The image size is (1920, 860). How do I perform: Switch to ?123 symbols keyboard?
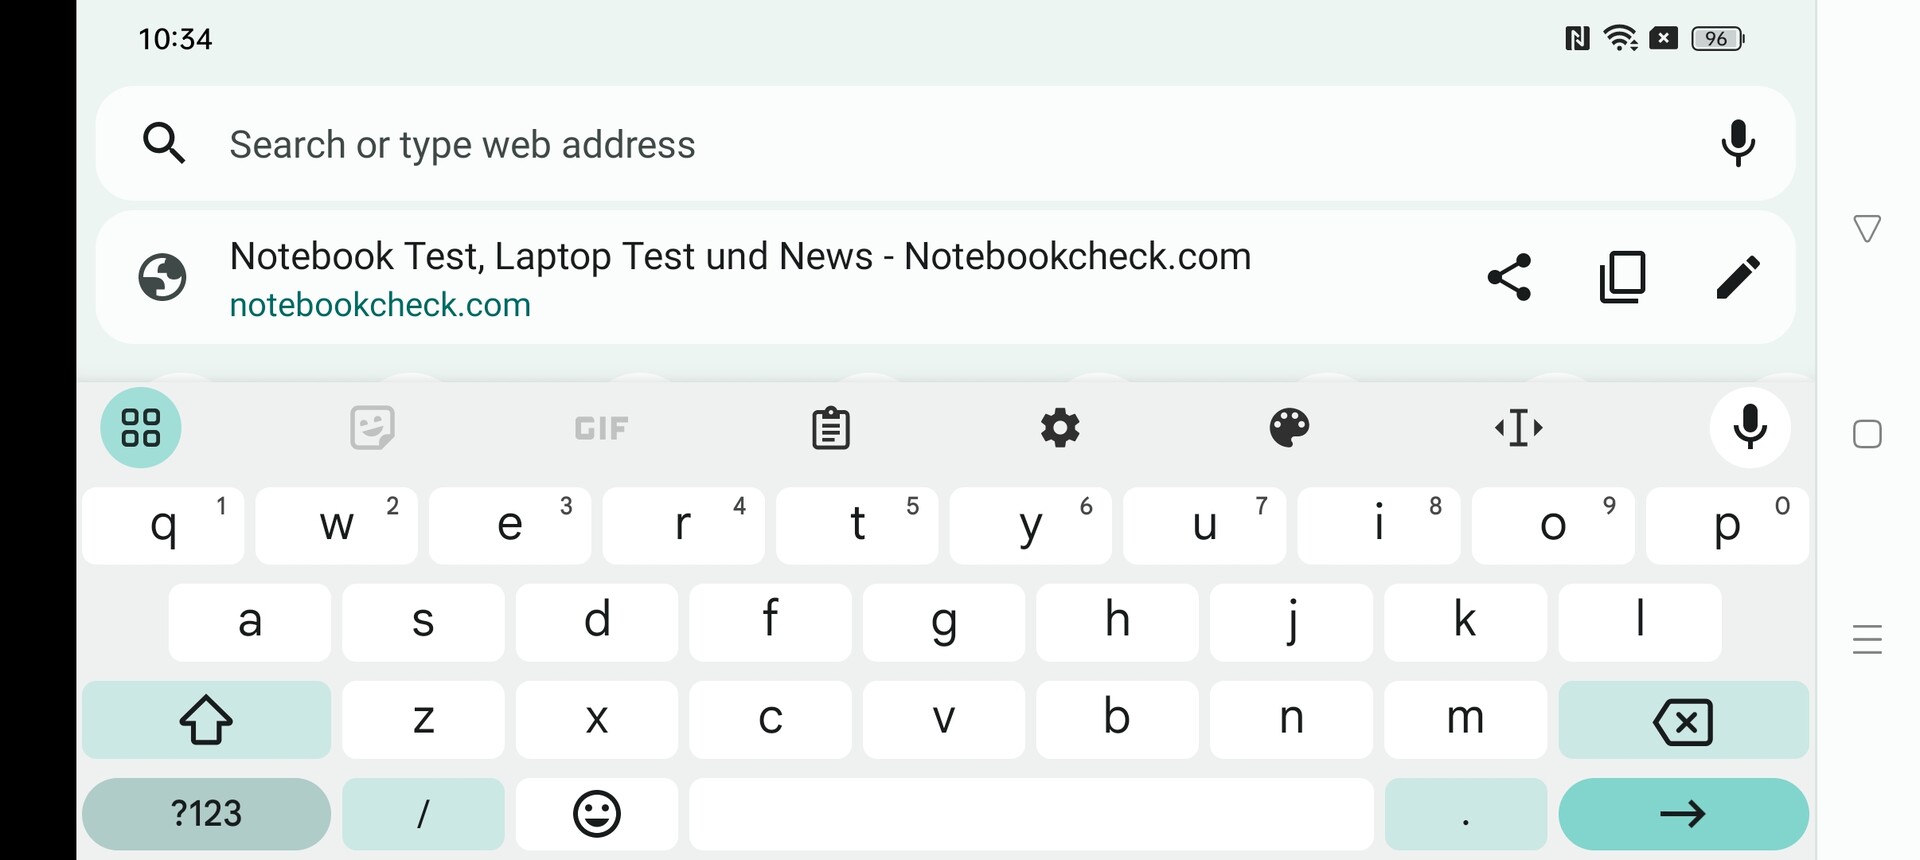click(x=206, y=814)
